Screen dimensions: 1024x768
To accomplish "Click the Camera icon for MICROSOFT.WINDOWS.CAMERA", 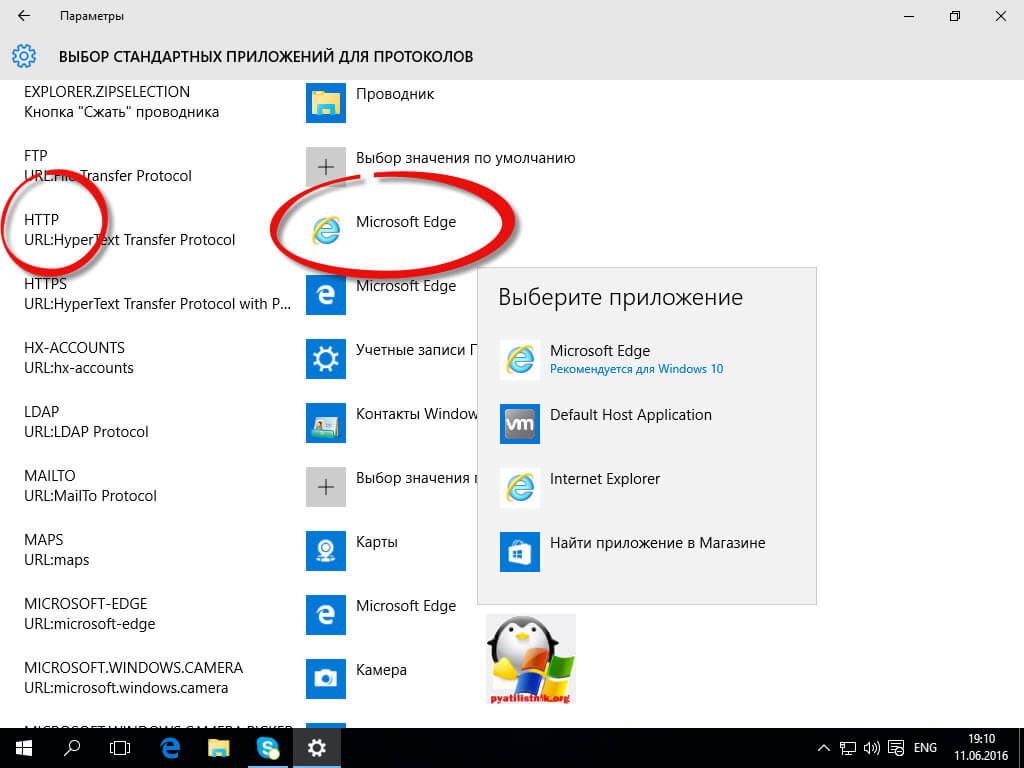I will point(325,678).
